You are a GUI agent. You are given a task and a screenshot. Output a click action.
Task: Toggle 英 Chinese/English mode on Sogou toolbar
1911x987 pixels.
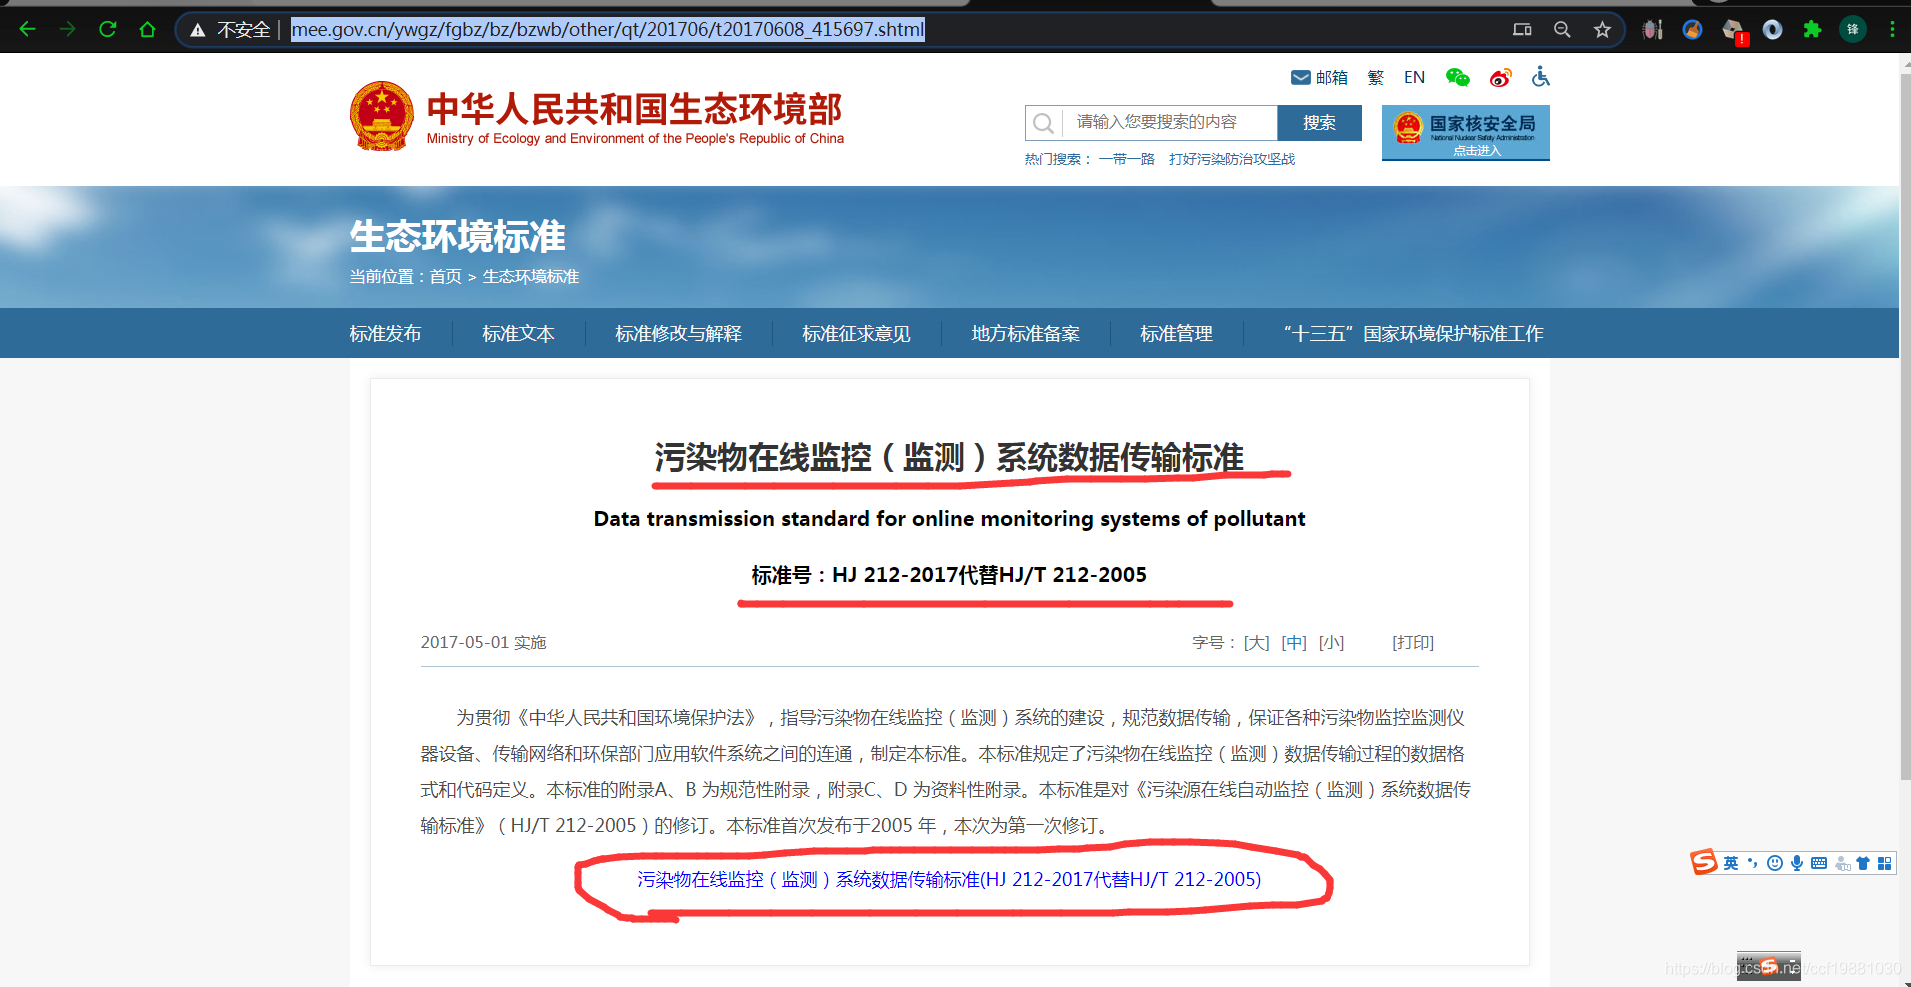coord(1731,863)
